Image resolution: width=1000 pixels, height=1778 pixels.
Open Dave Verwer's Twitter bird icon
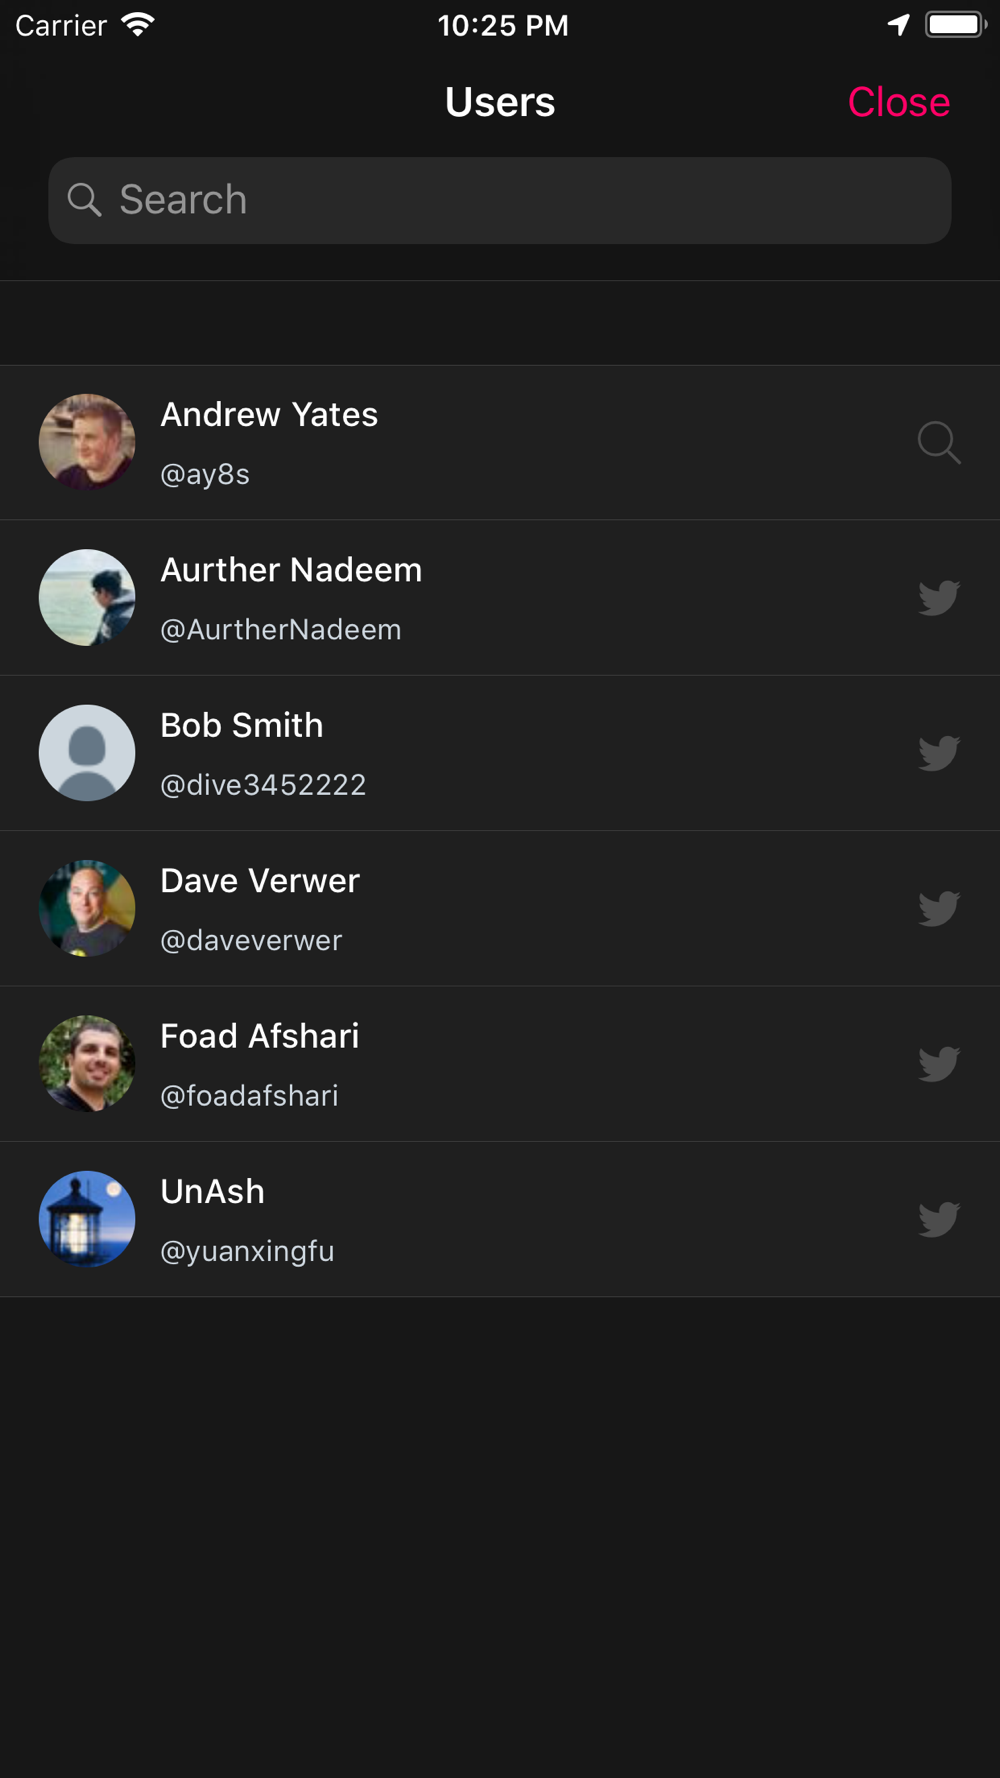(x=939, y=908)
